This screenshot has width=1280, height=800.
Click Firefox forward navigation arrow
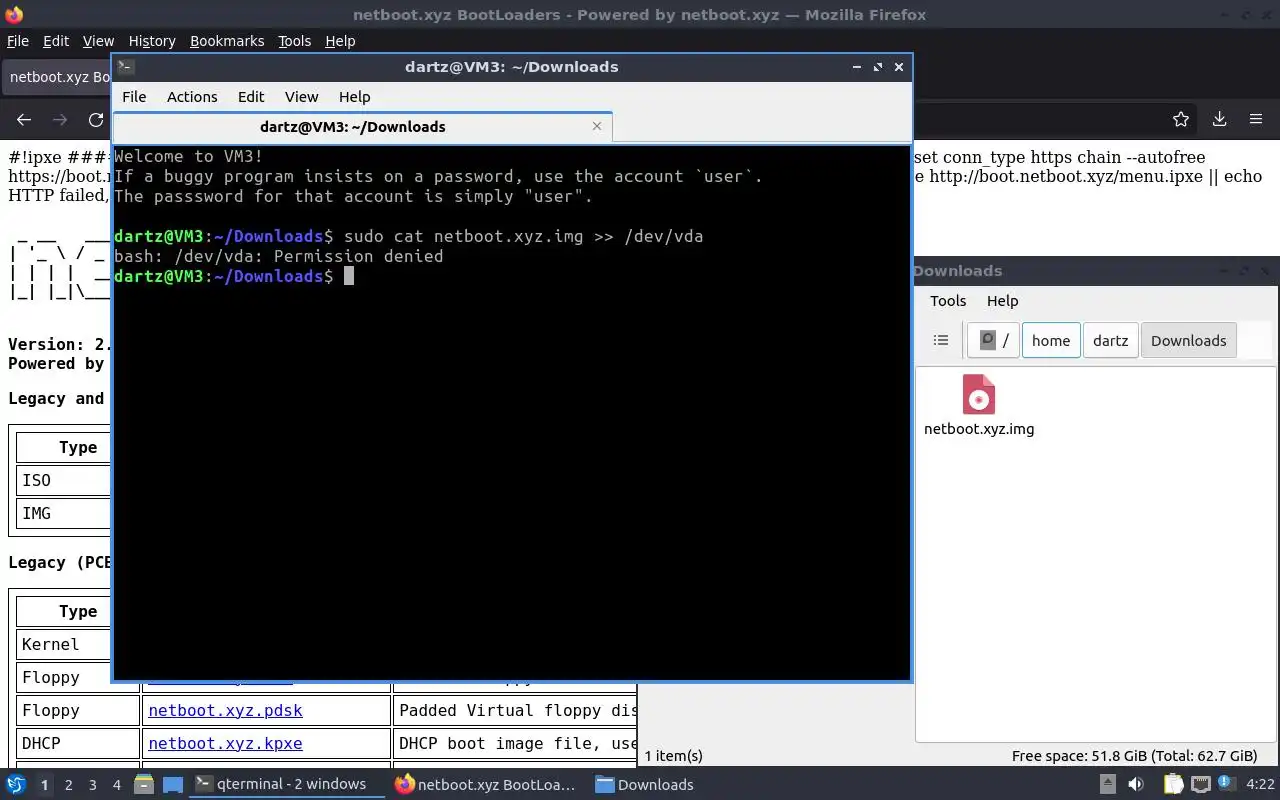60,119
